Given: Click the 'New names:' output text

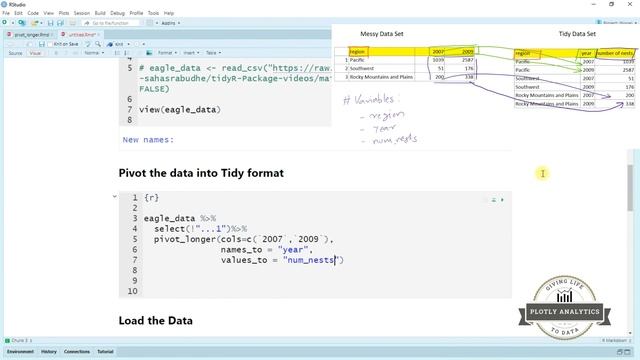Looking at the screenshot, I should point(148,140).
